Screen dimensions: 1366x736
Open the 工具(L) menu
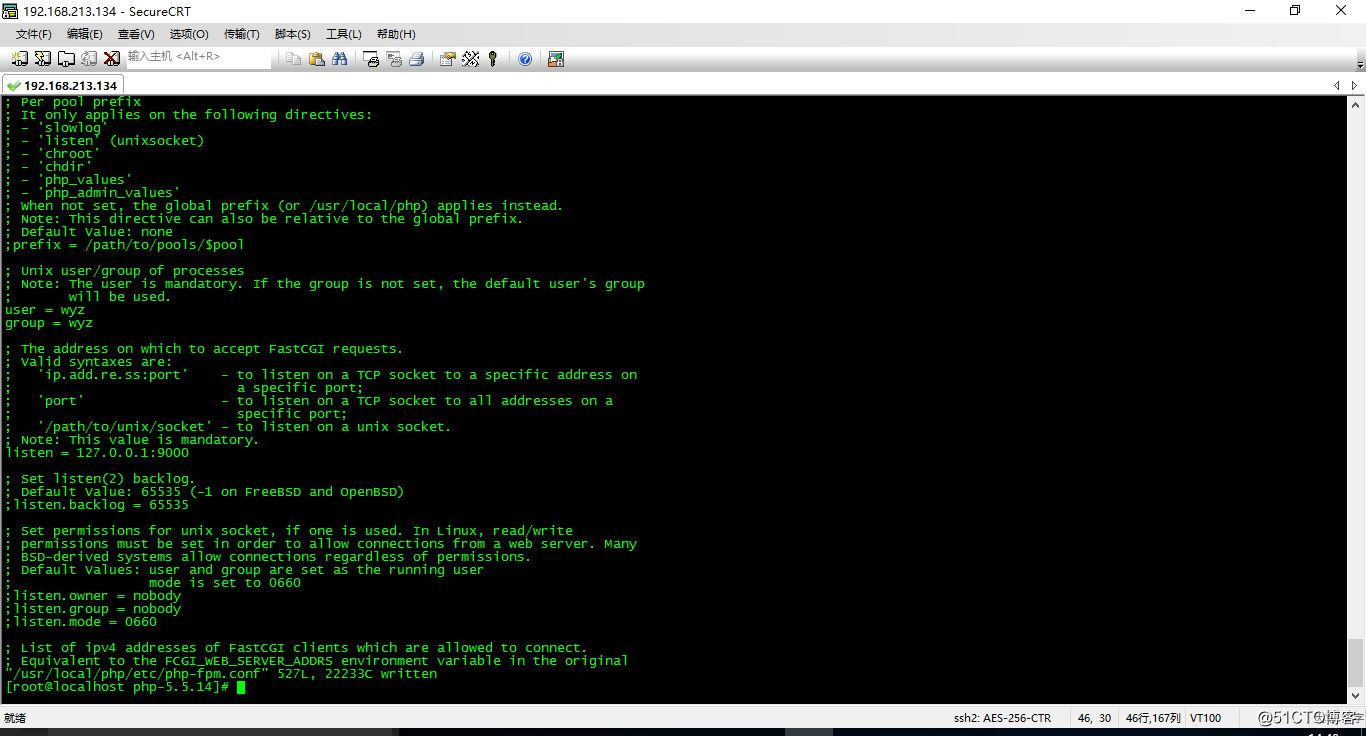(343, 34)
